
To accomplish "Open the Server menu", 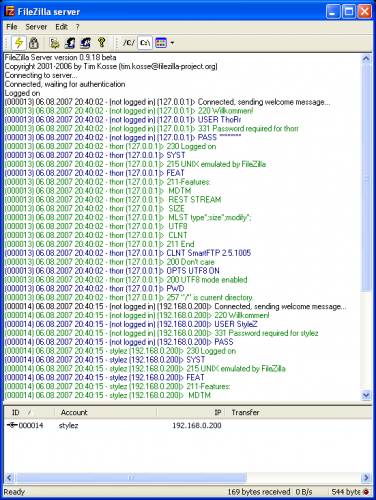I will tap(36, 27).
